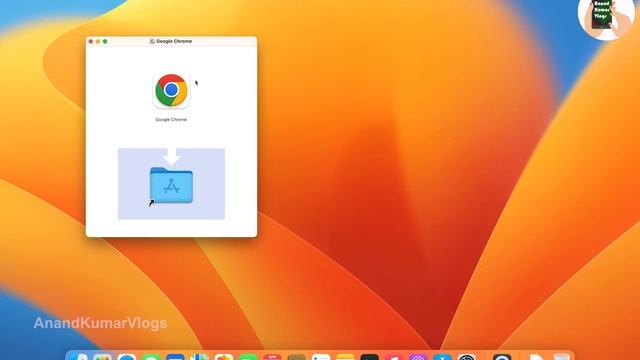
Task: Select the Google Chrome app icon
Action: pos(171,91)
